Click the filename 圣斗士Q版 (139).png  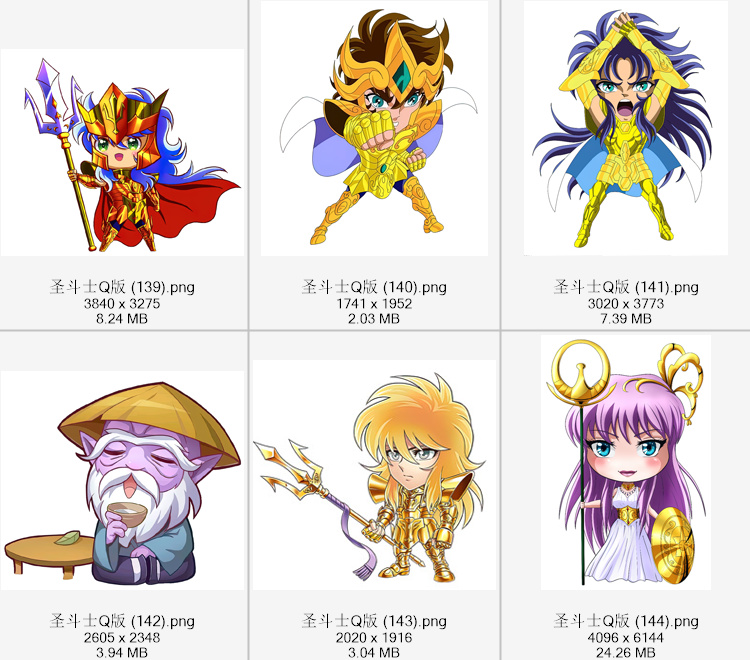(122, 287)
